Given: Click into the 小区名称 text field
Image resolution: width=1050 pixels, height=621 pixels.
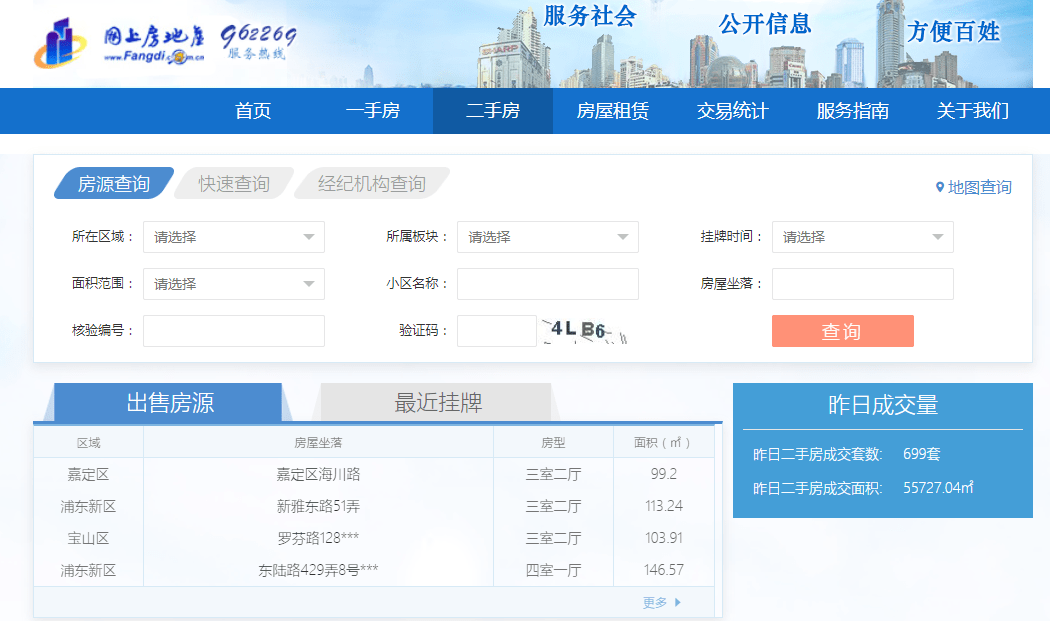Looking at the screenshot, I should pyautogui.click(x=547, y=284).
